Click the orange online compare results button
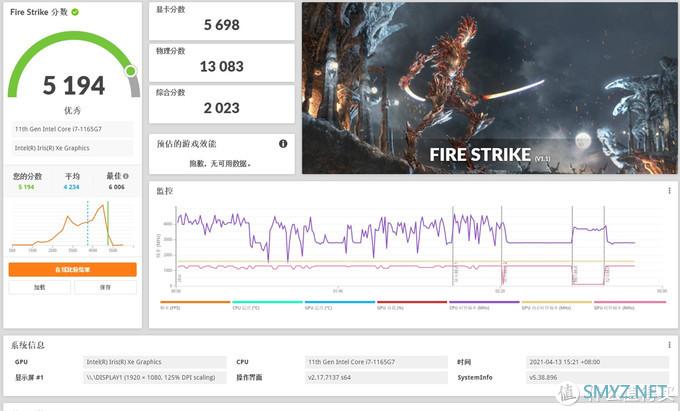This screenshot has height=411, width=680. (x=72, y=269)
